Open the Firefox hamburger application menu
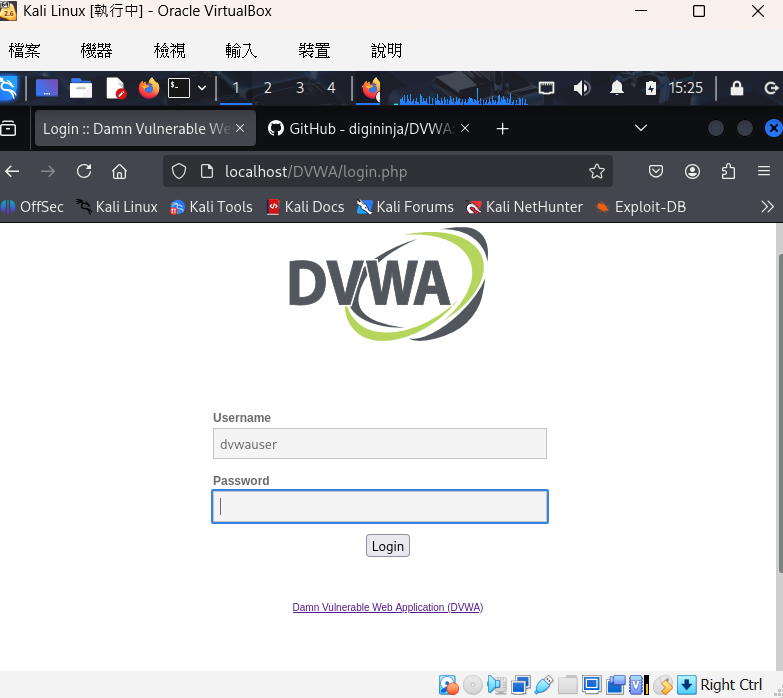The height and width of the screenshot is (698, 783). point(764,171)
